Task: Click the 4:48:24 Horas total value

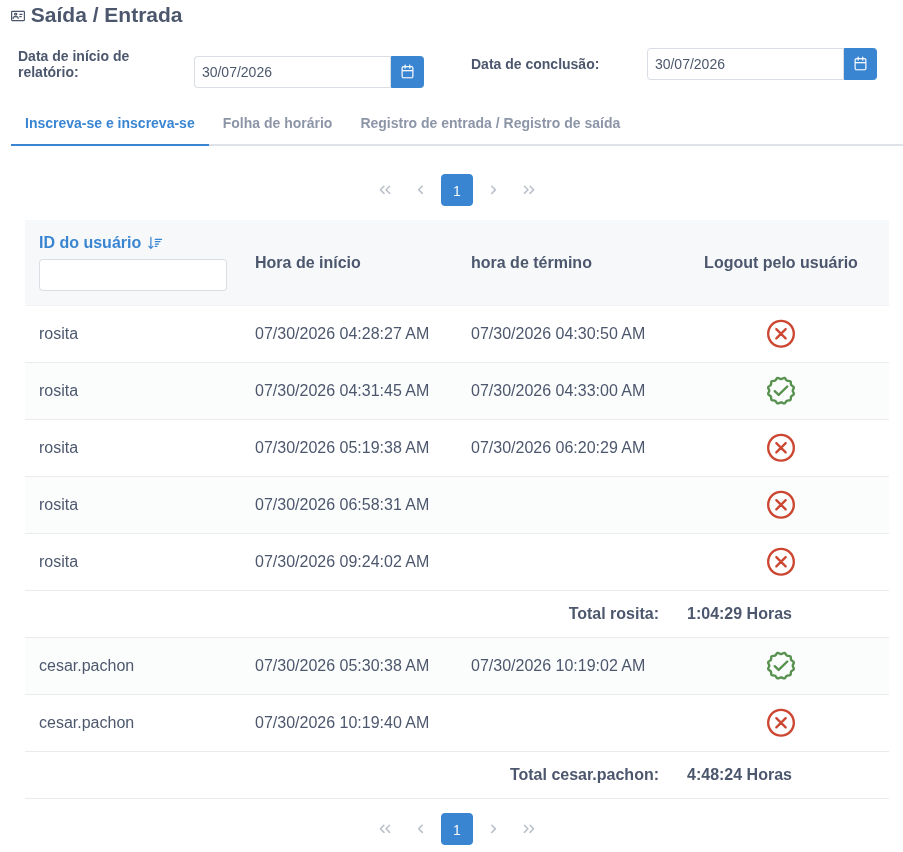Action: click(739, 774)
